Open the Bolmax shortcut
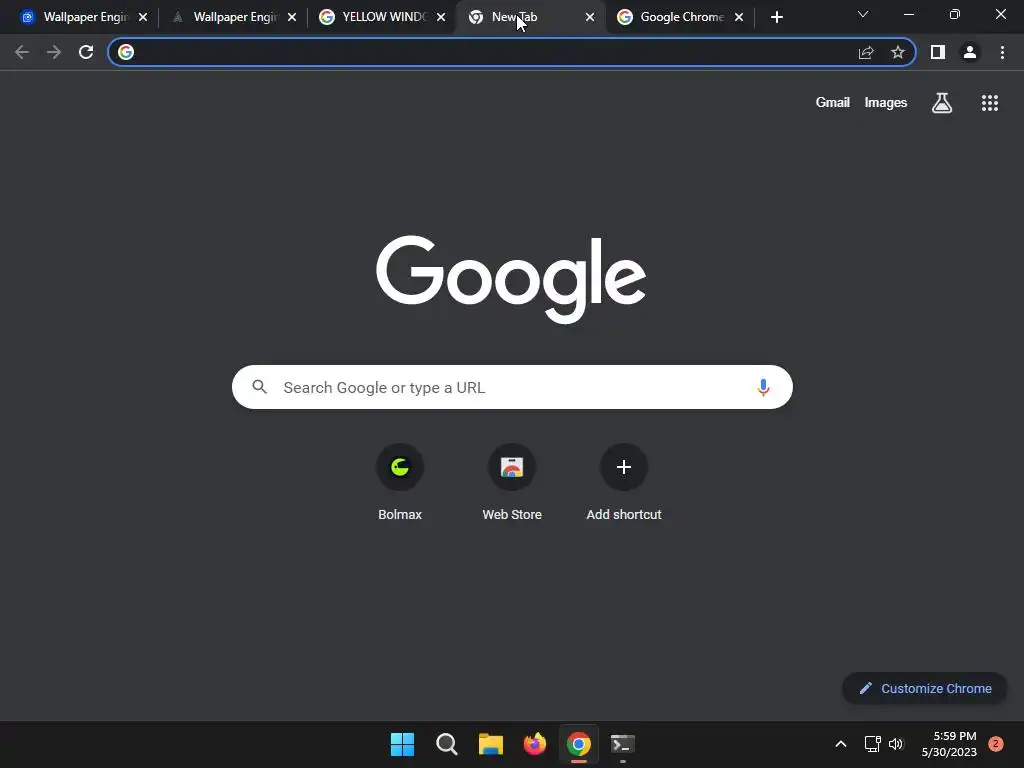Viewport: 1024px width, 768px height. point(400,482)
